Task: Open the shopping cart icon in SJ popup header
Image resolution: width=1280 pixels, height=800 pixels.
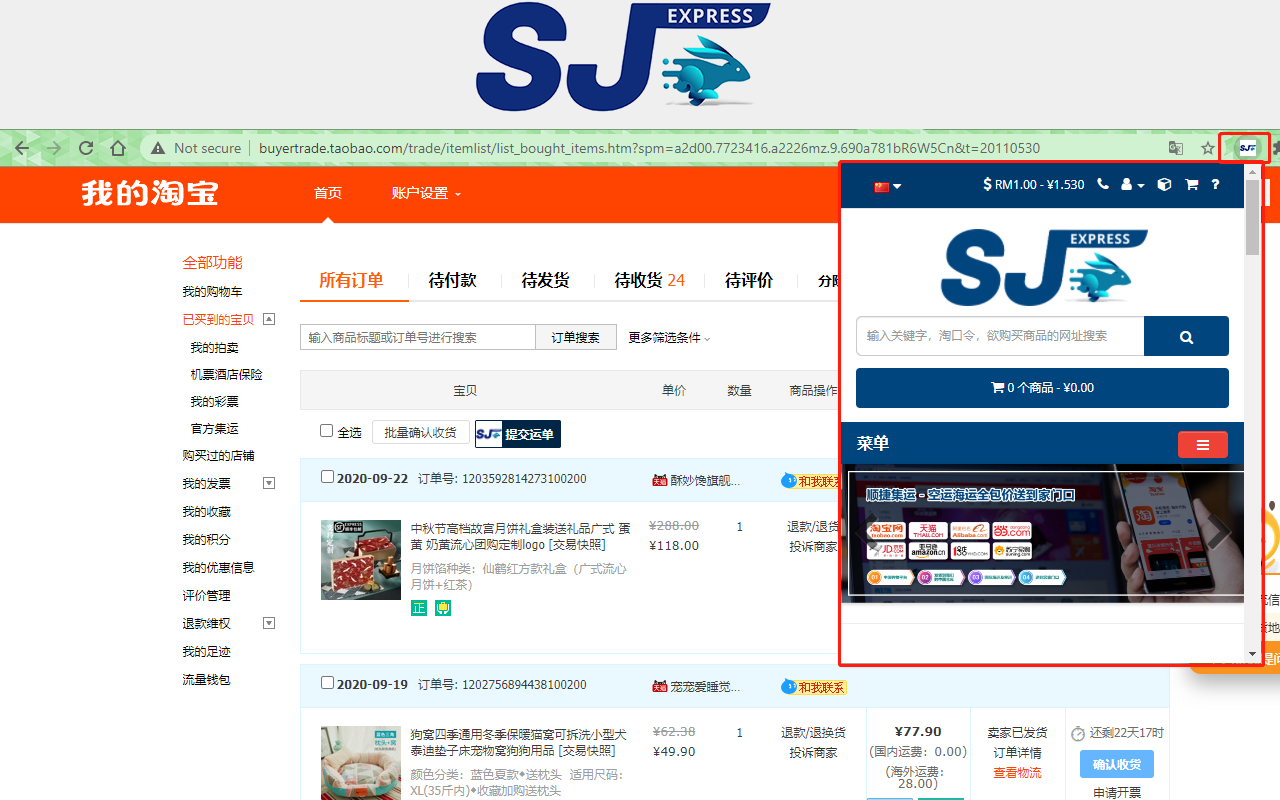Action: tap(1191, 184)
